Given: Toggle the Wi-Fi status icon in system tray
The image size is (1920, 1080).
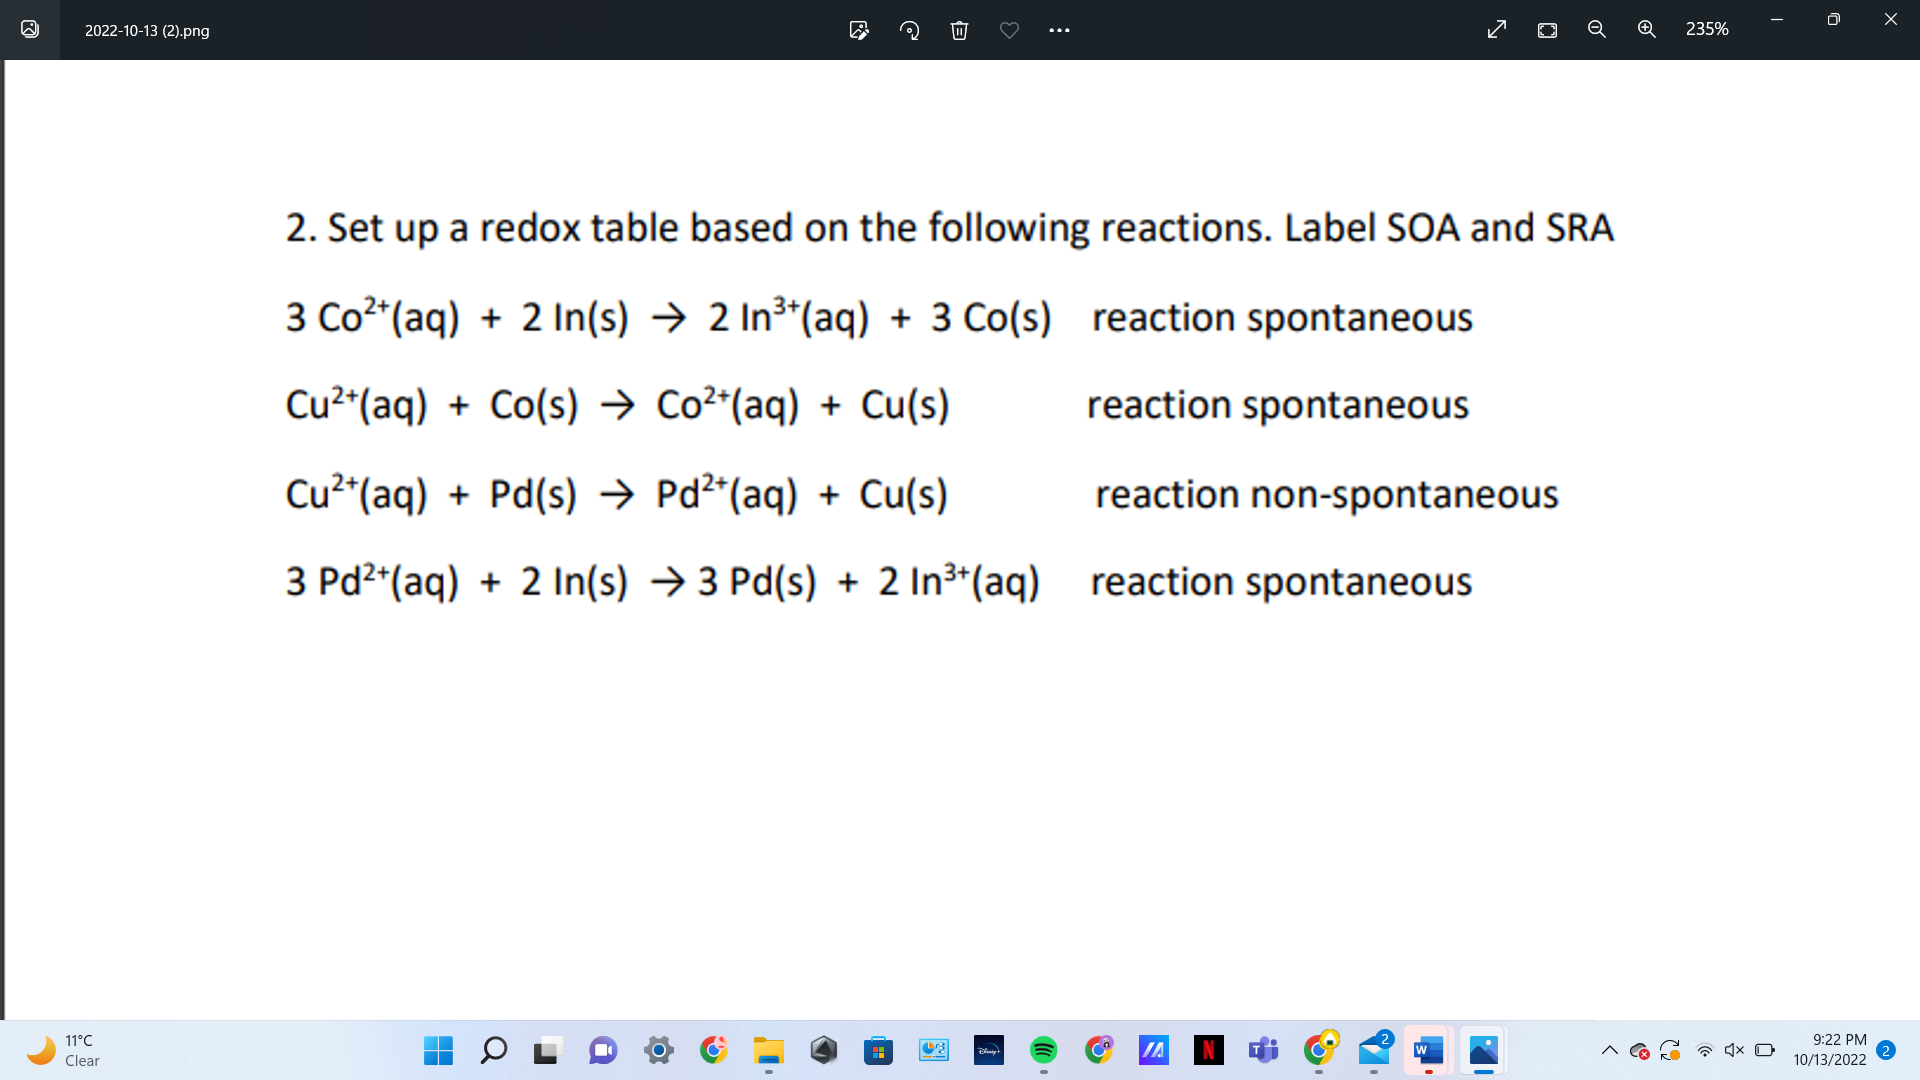Looking at the screenshot, I should click(x=1705, y=1050).
